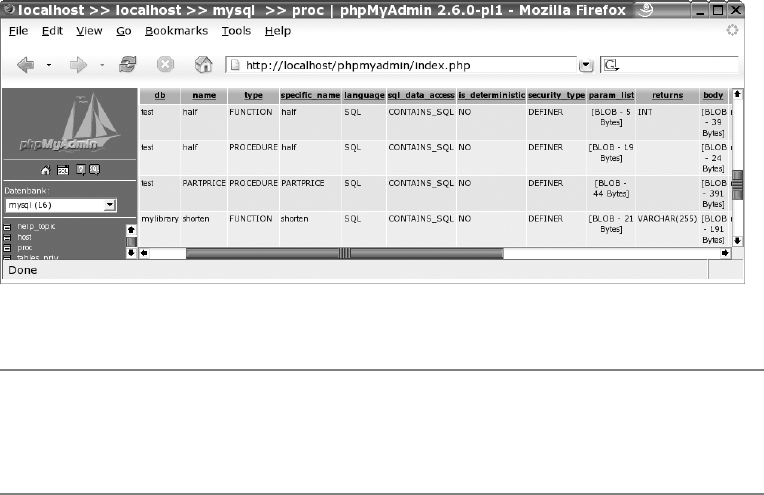Sort by the specific_name column header
Viewport: 764px width, 495px height.
tap(310, 95)
